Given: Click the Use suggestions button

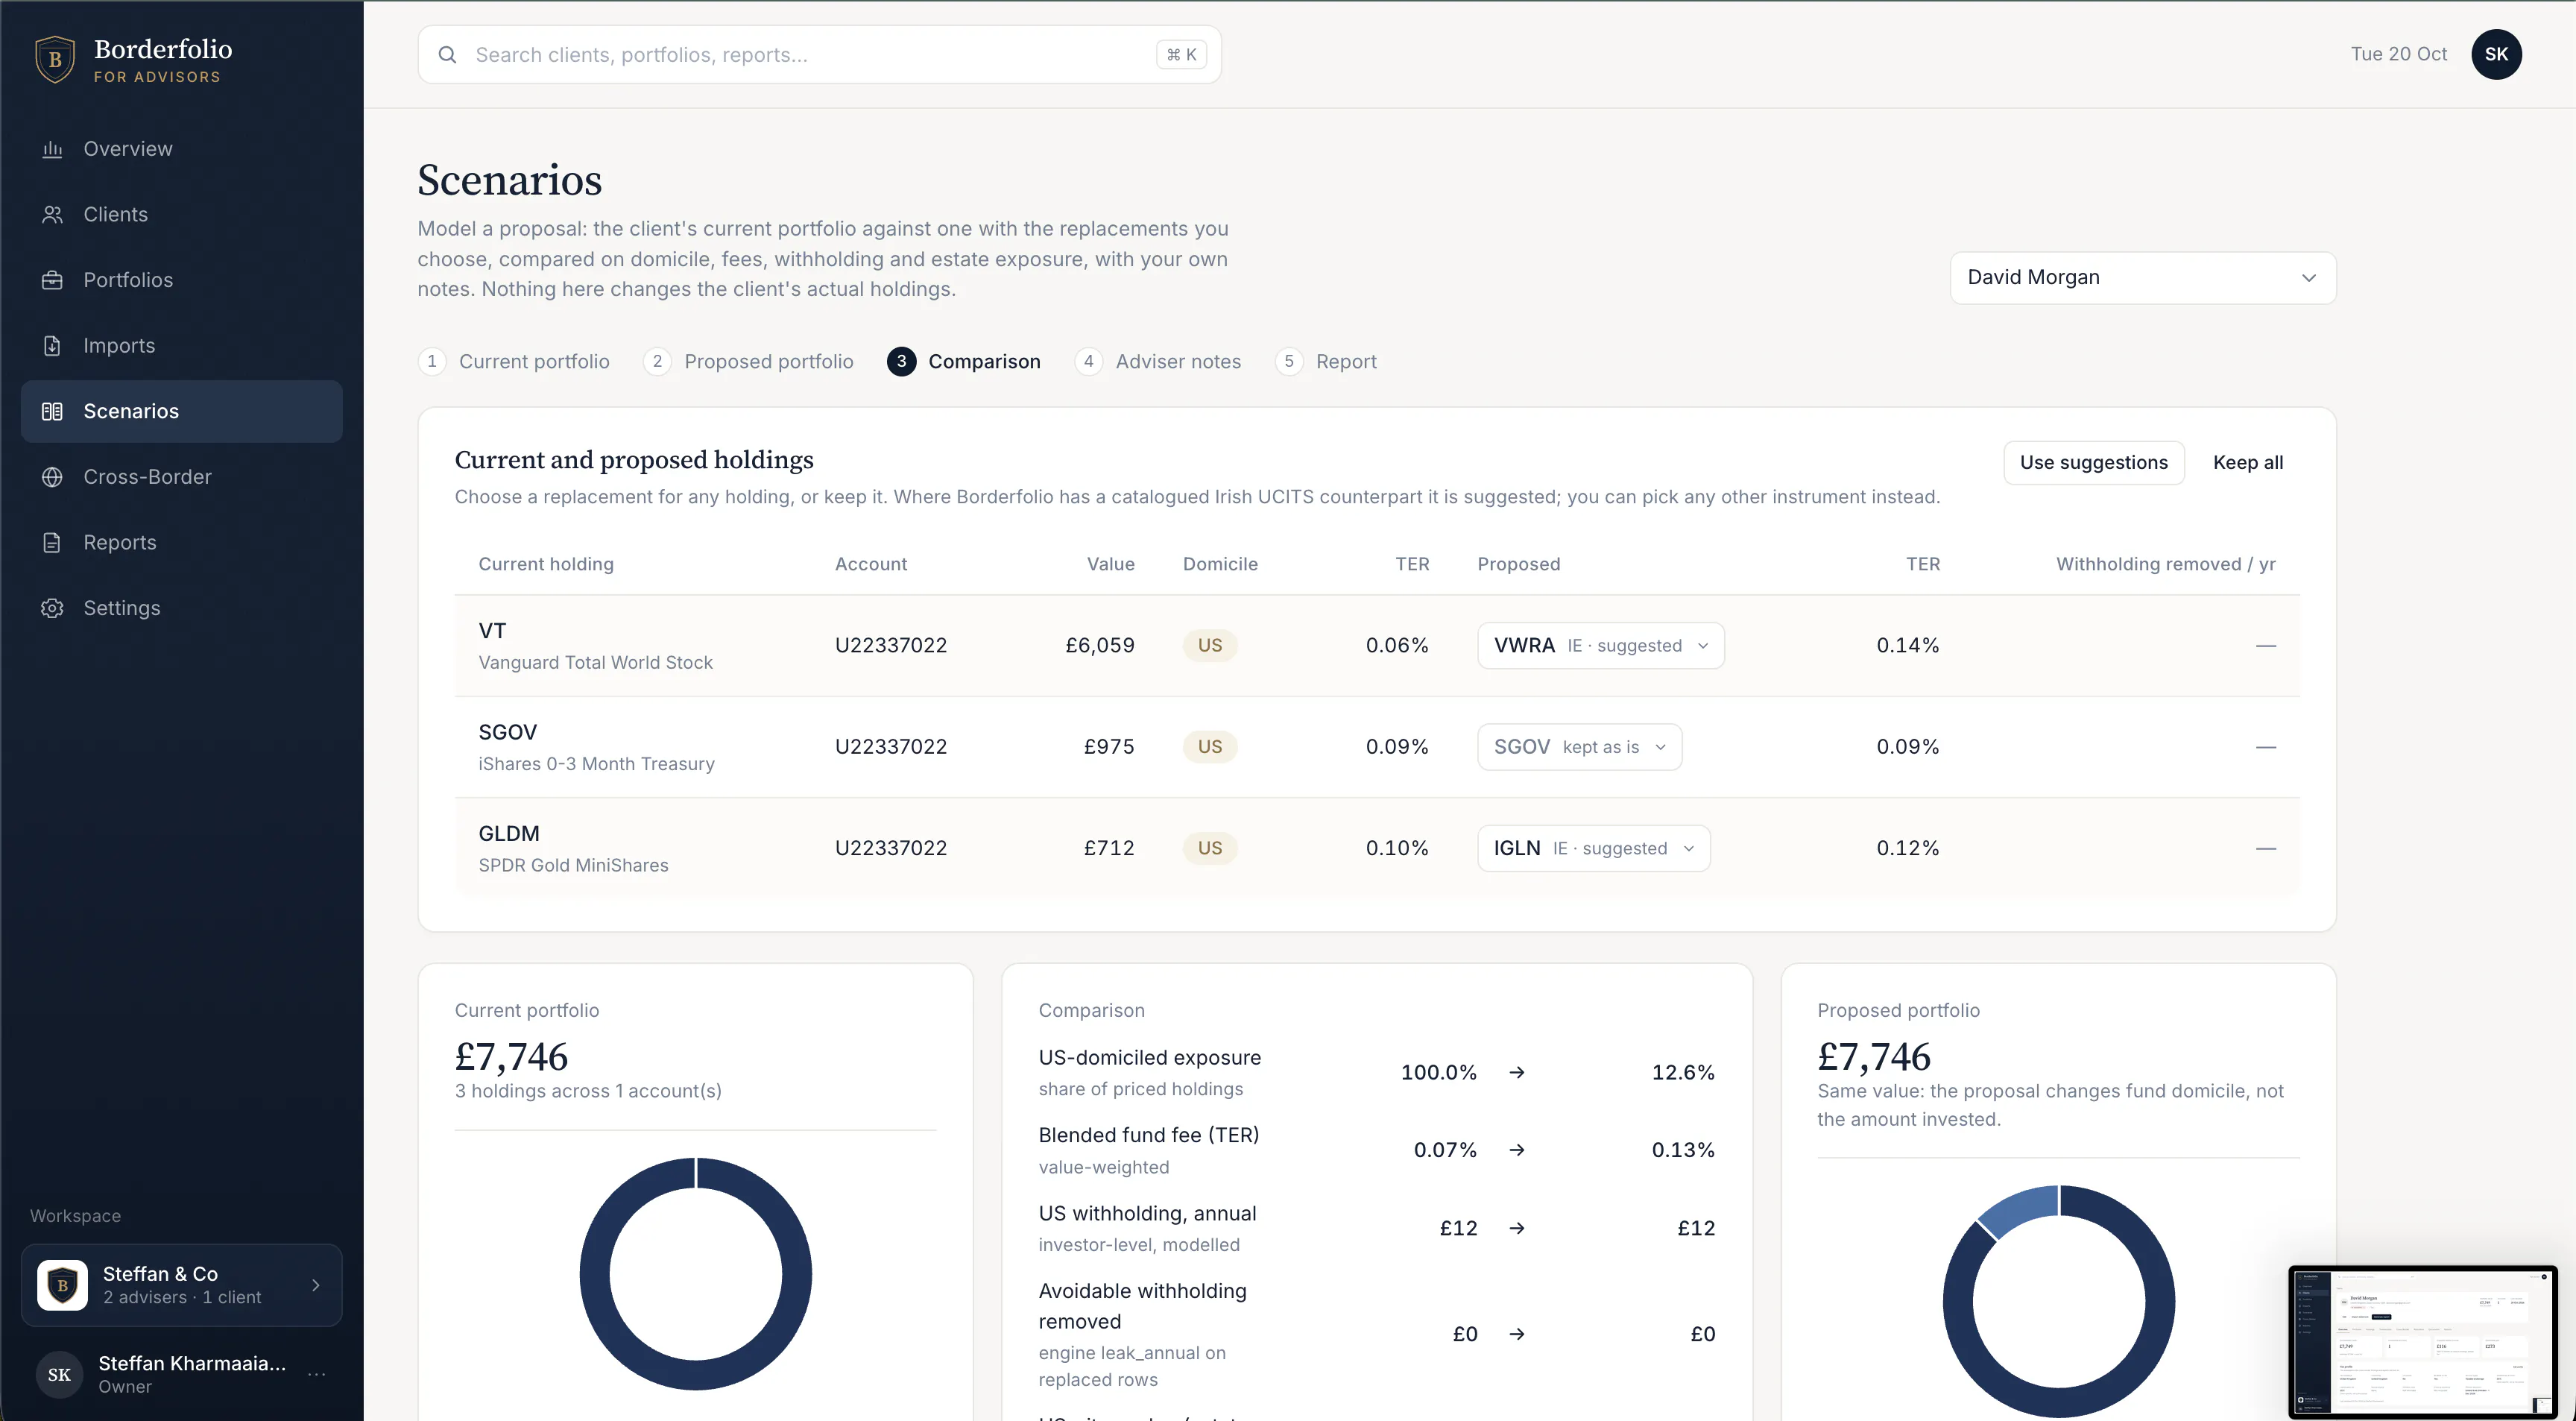Looking at the screenshot, I should (x=2093, y=463).
